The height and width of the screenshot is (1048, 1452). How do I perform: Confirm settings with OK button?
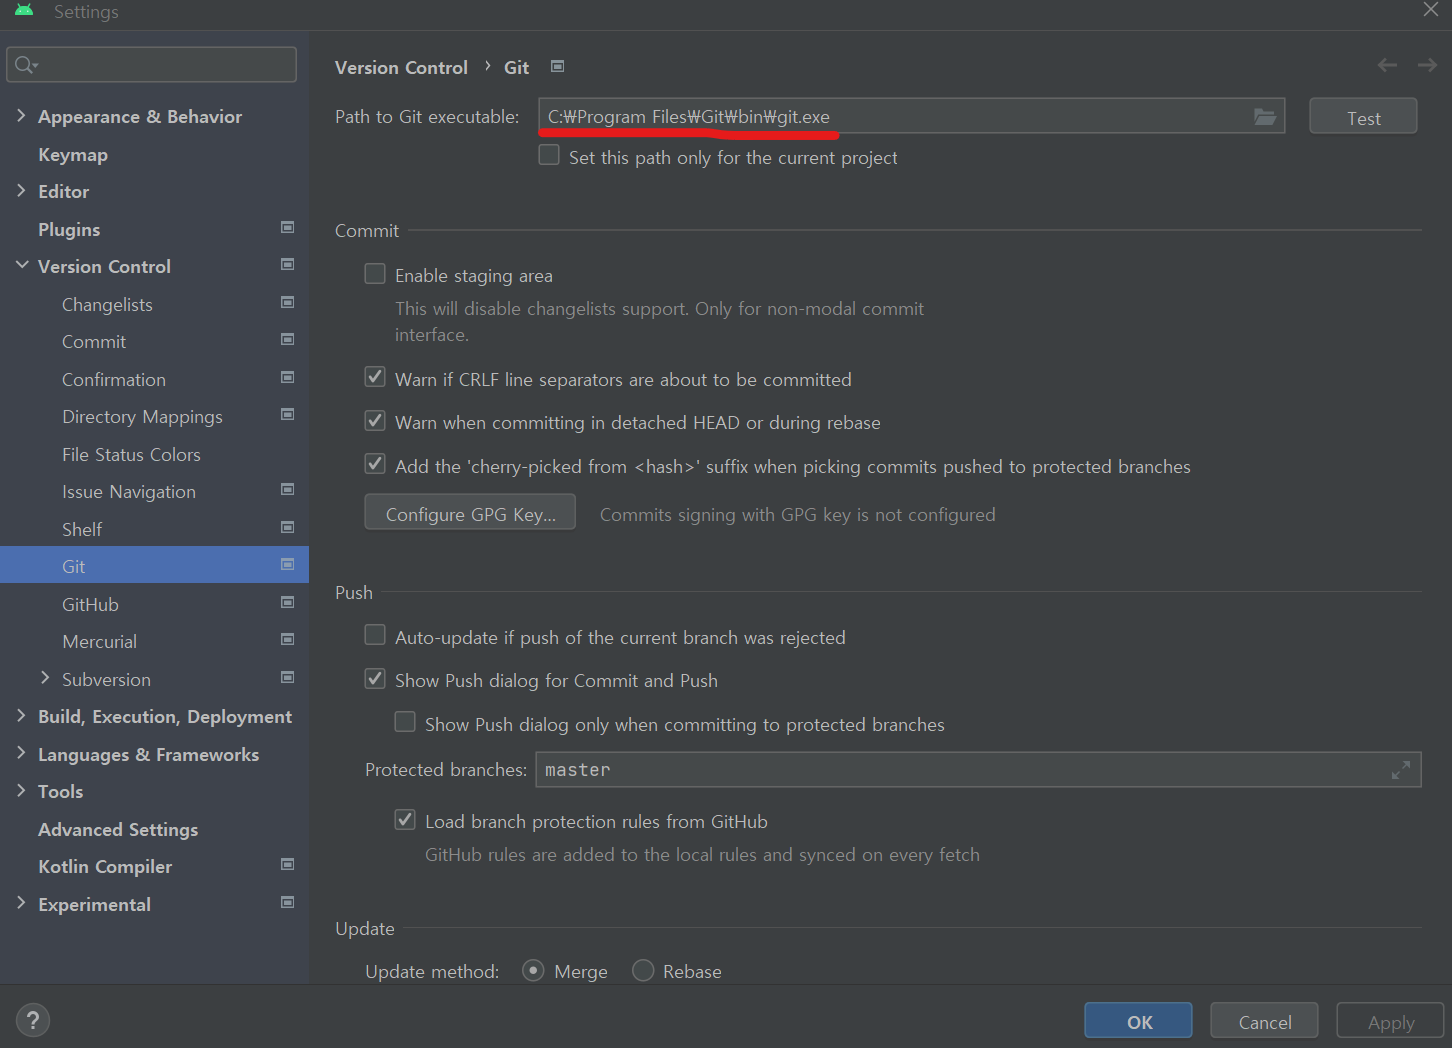(x=1139, y=1022)
